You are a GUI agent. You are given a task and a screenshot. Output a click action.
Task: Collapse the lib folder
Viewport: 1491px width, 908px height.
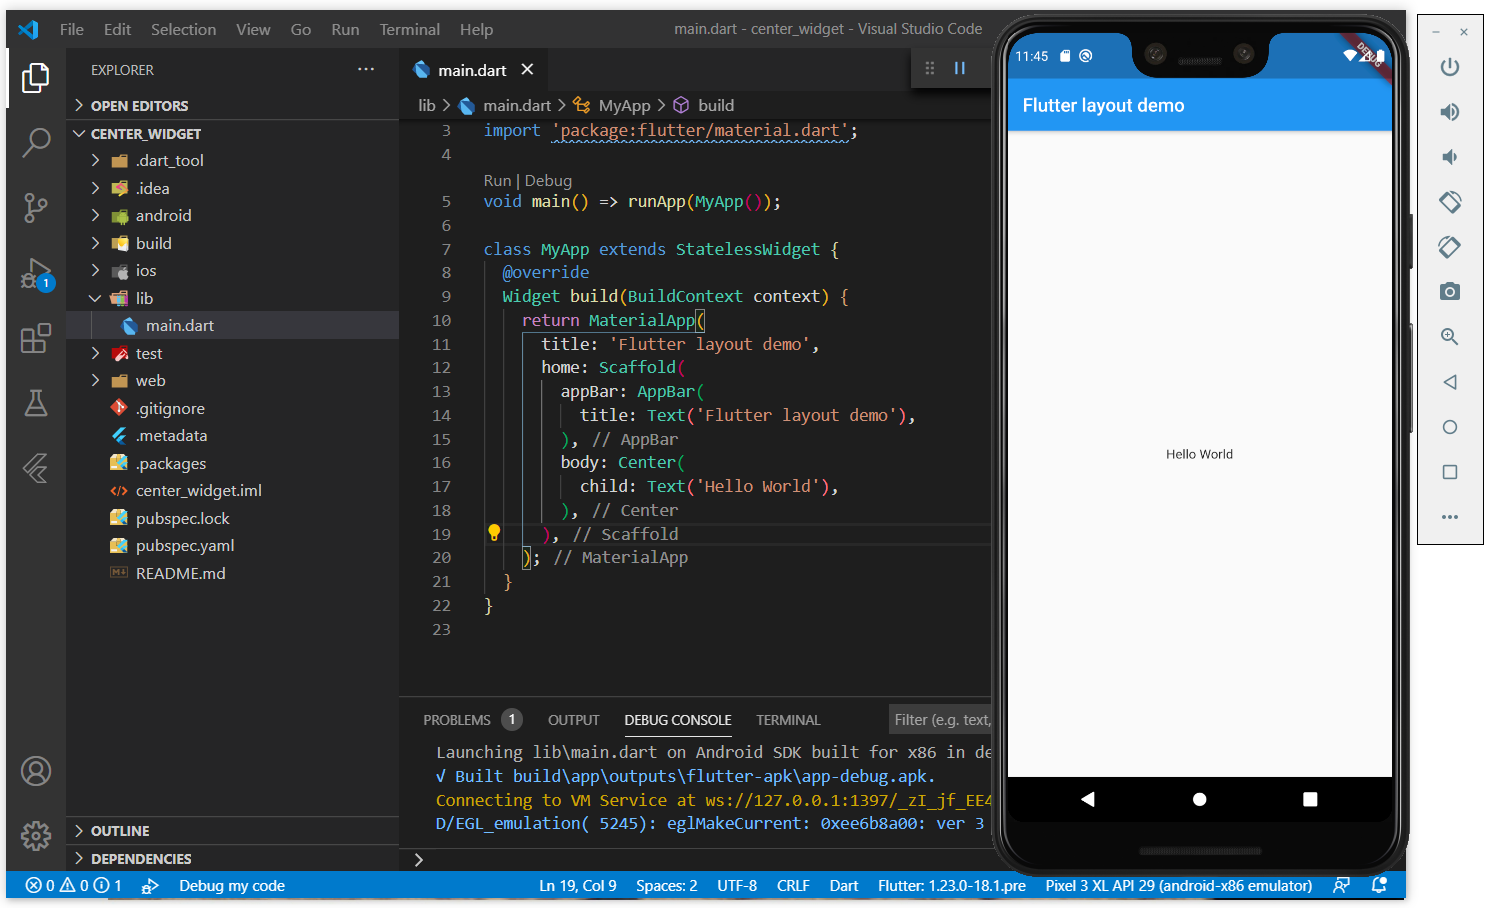pos(232,298)
